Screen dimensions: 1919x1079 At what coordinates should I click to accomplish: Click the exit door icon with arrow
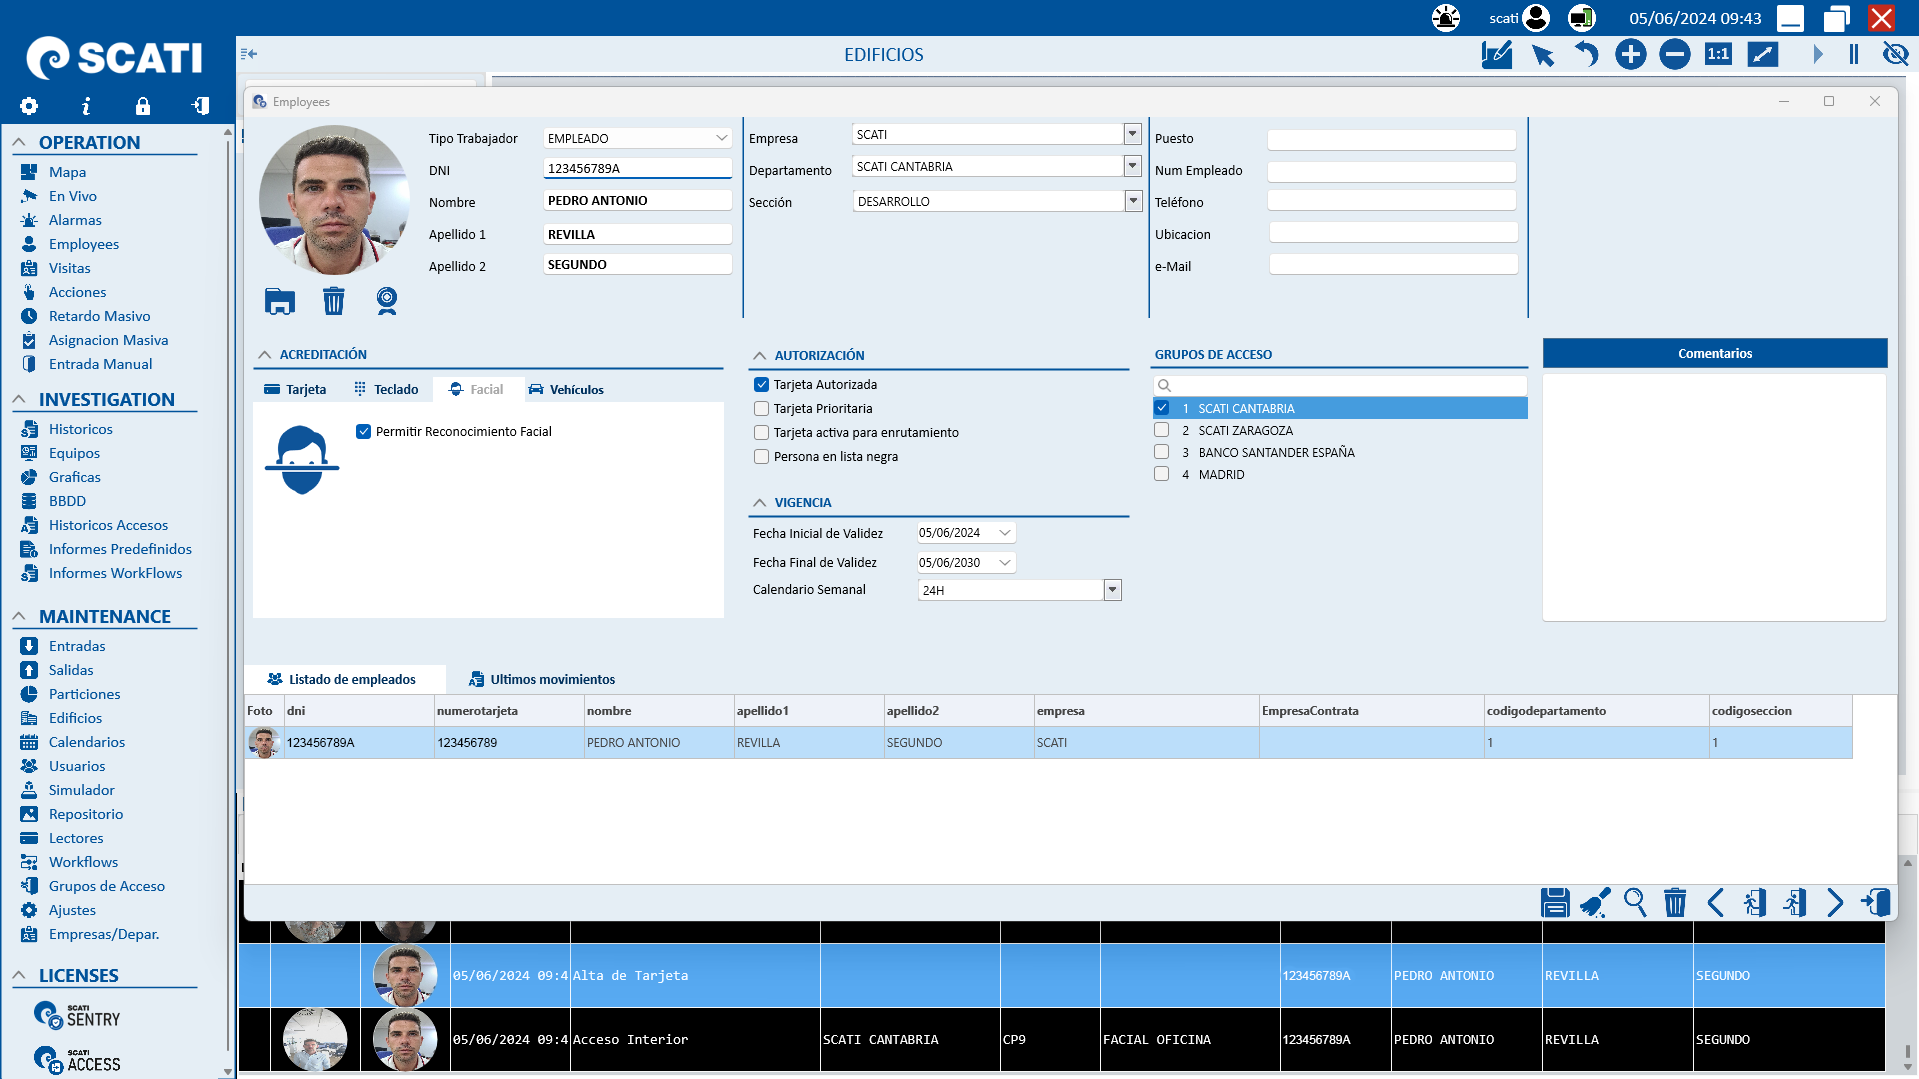1876,903
